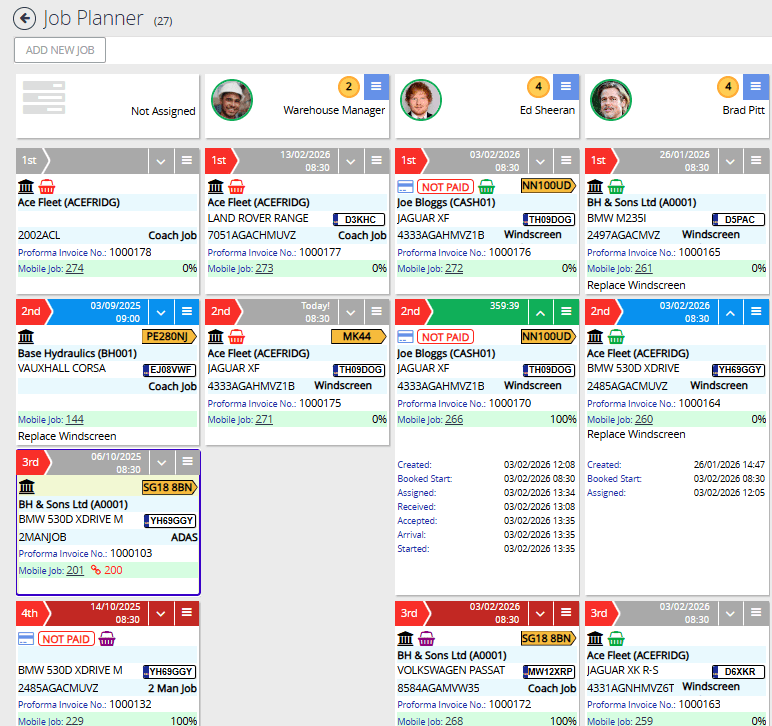The image size is (772, 726).
Task: Open hamburger menu on job 271 card
Action: click(x=377, y=312)
